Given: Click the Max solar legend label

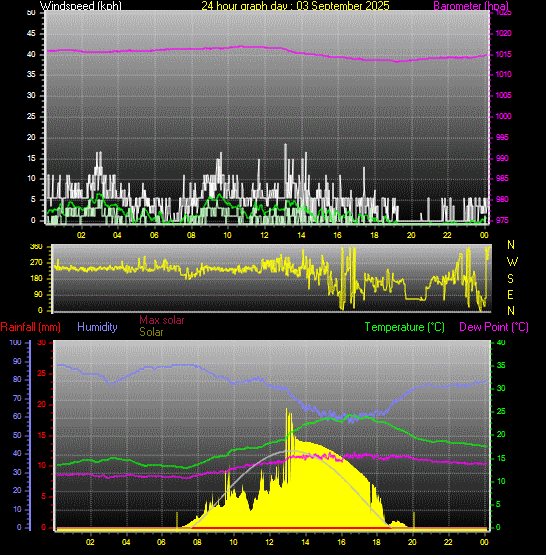Looking at the screenshot, I should point(162,320).
